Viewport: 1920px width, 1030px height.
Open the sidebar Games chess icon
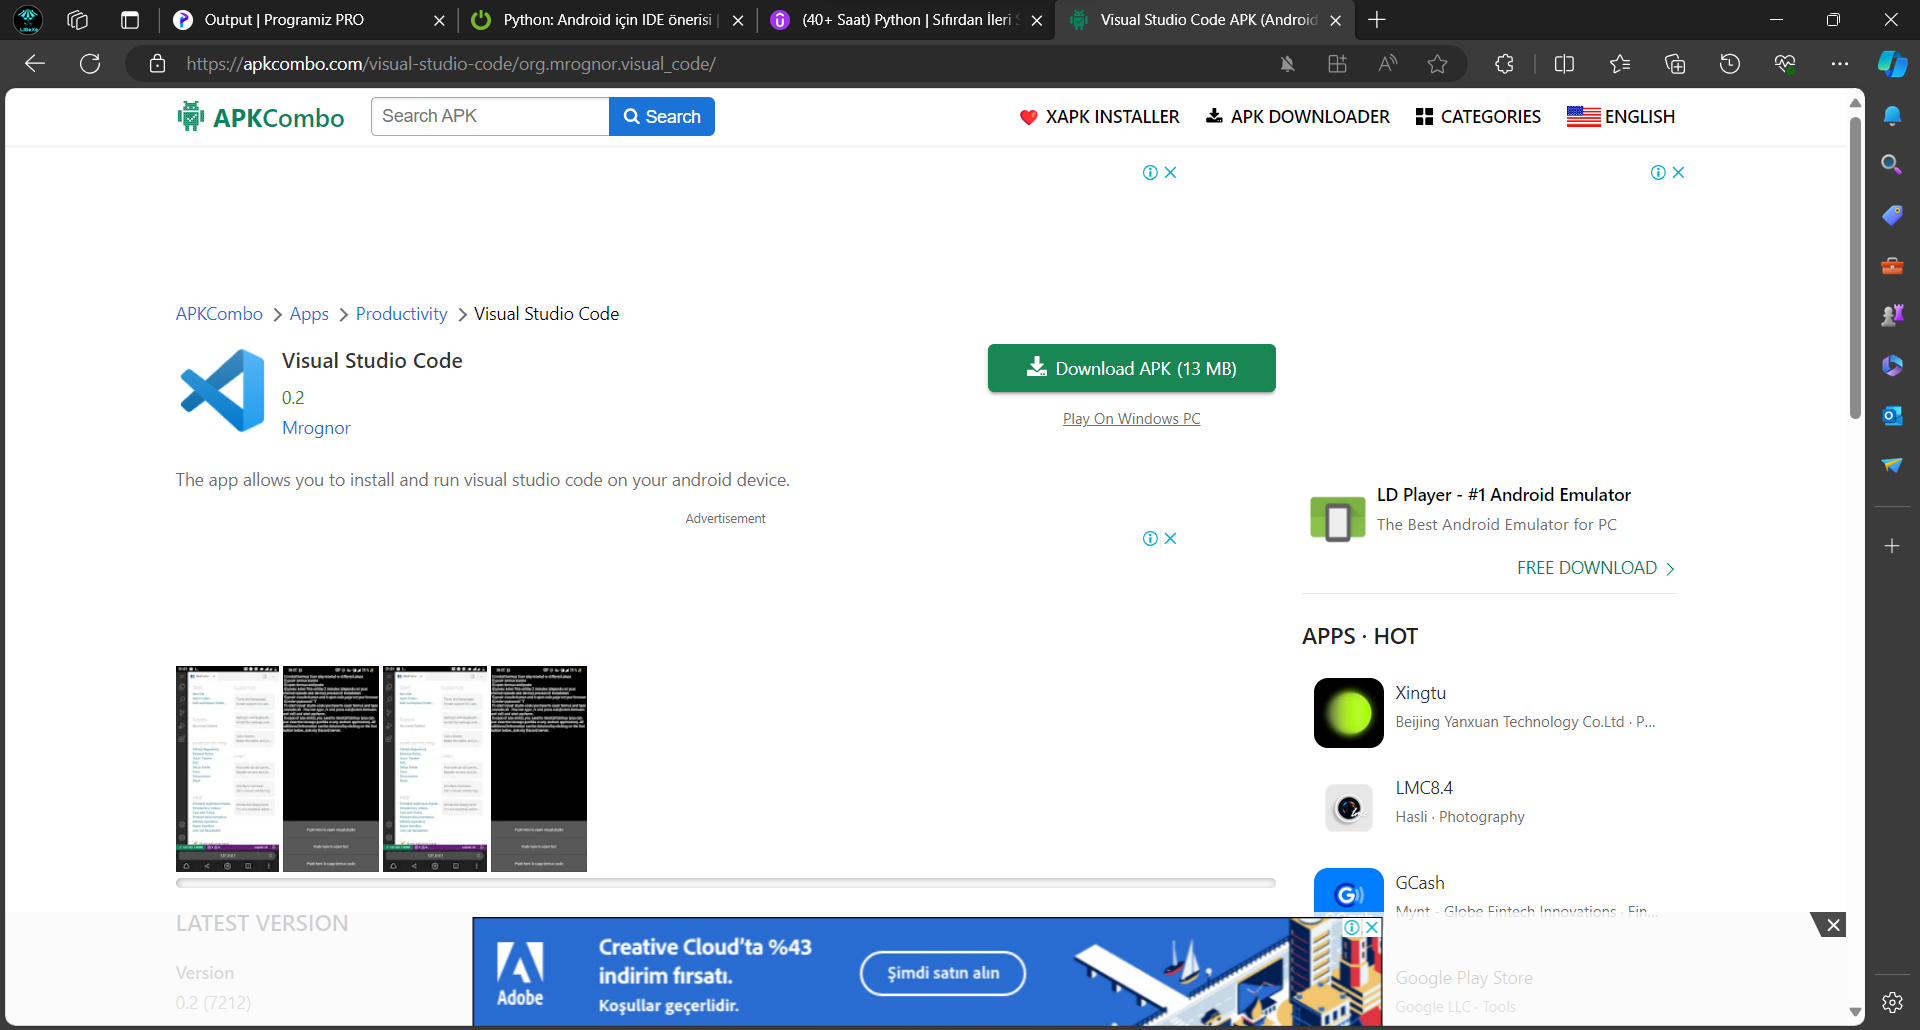pyautogui.click(x=1892, y=316)
